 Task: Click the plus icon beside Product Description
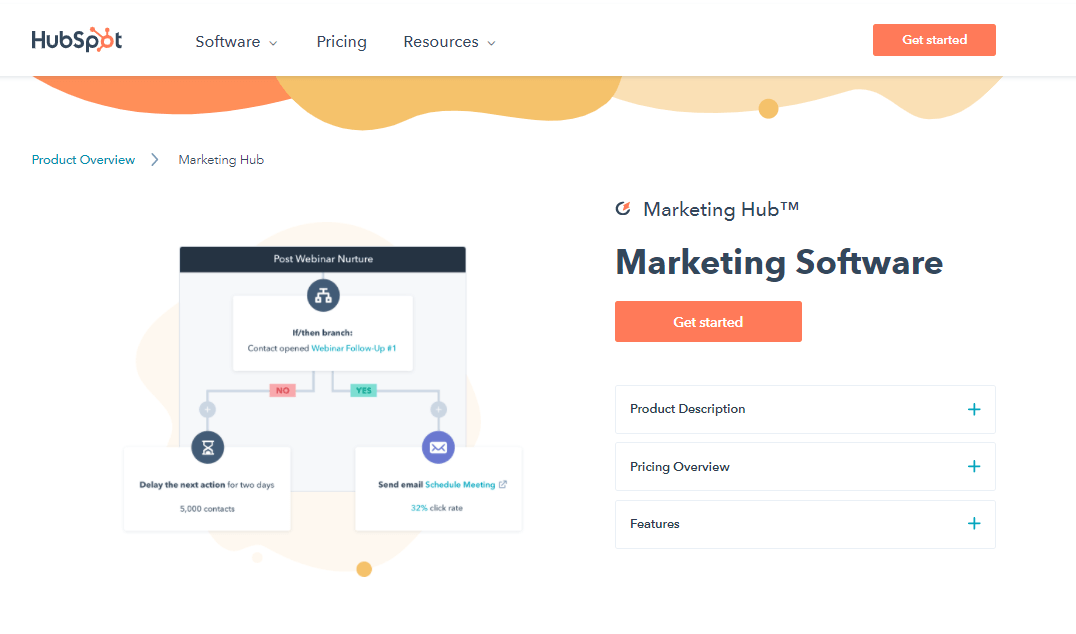(x=974, y=410)
